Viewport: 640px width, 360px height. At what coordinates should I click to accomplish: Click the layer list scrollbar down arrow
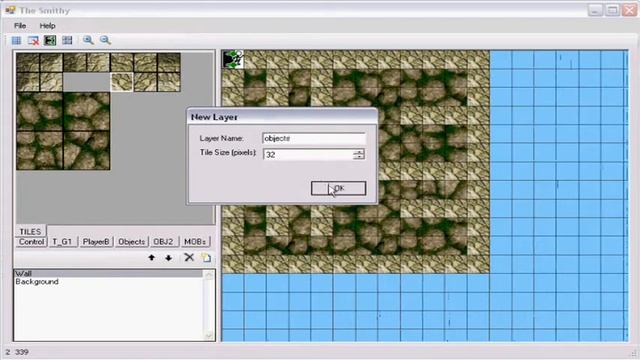coord(209,336)
